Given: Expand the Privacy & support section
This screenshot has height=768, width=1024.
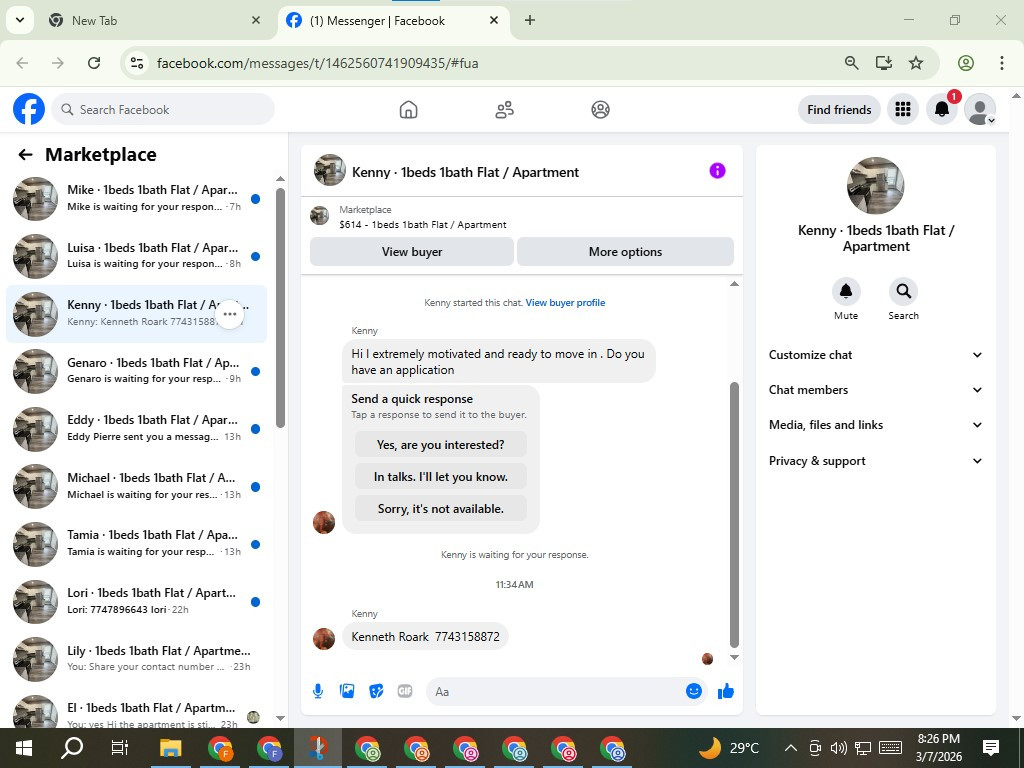Looking at the screenshot, I should (875, 461).
